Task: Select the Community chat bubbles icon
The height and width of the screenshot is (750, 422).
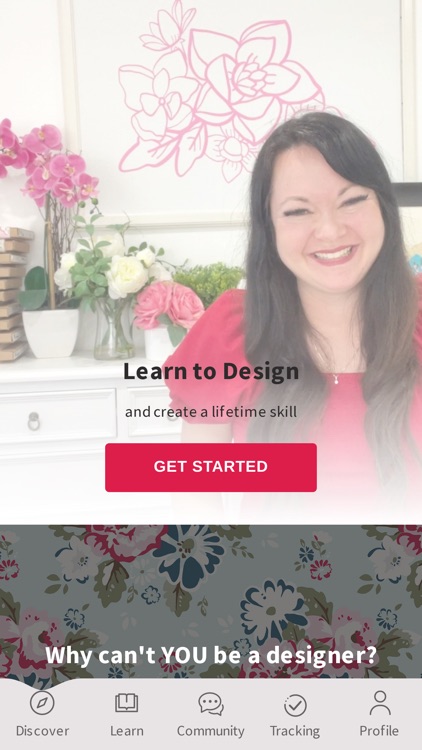Action: coord(211,704)
